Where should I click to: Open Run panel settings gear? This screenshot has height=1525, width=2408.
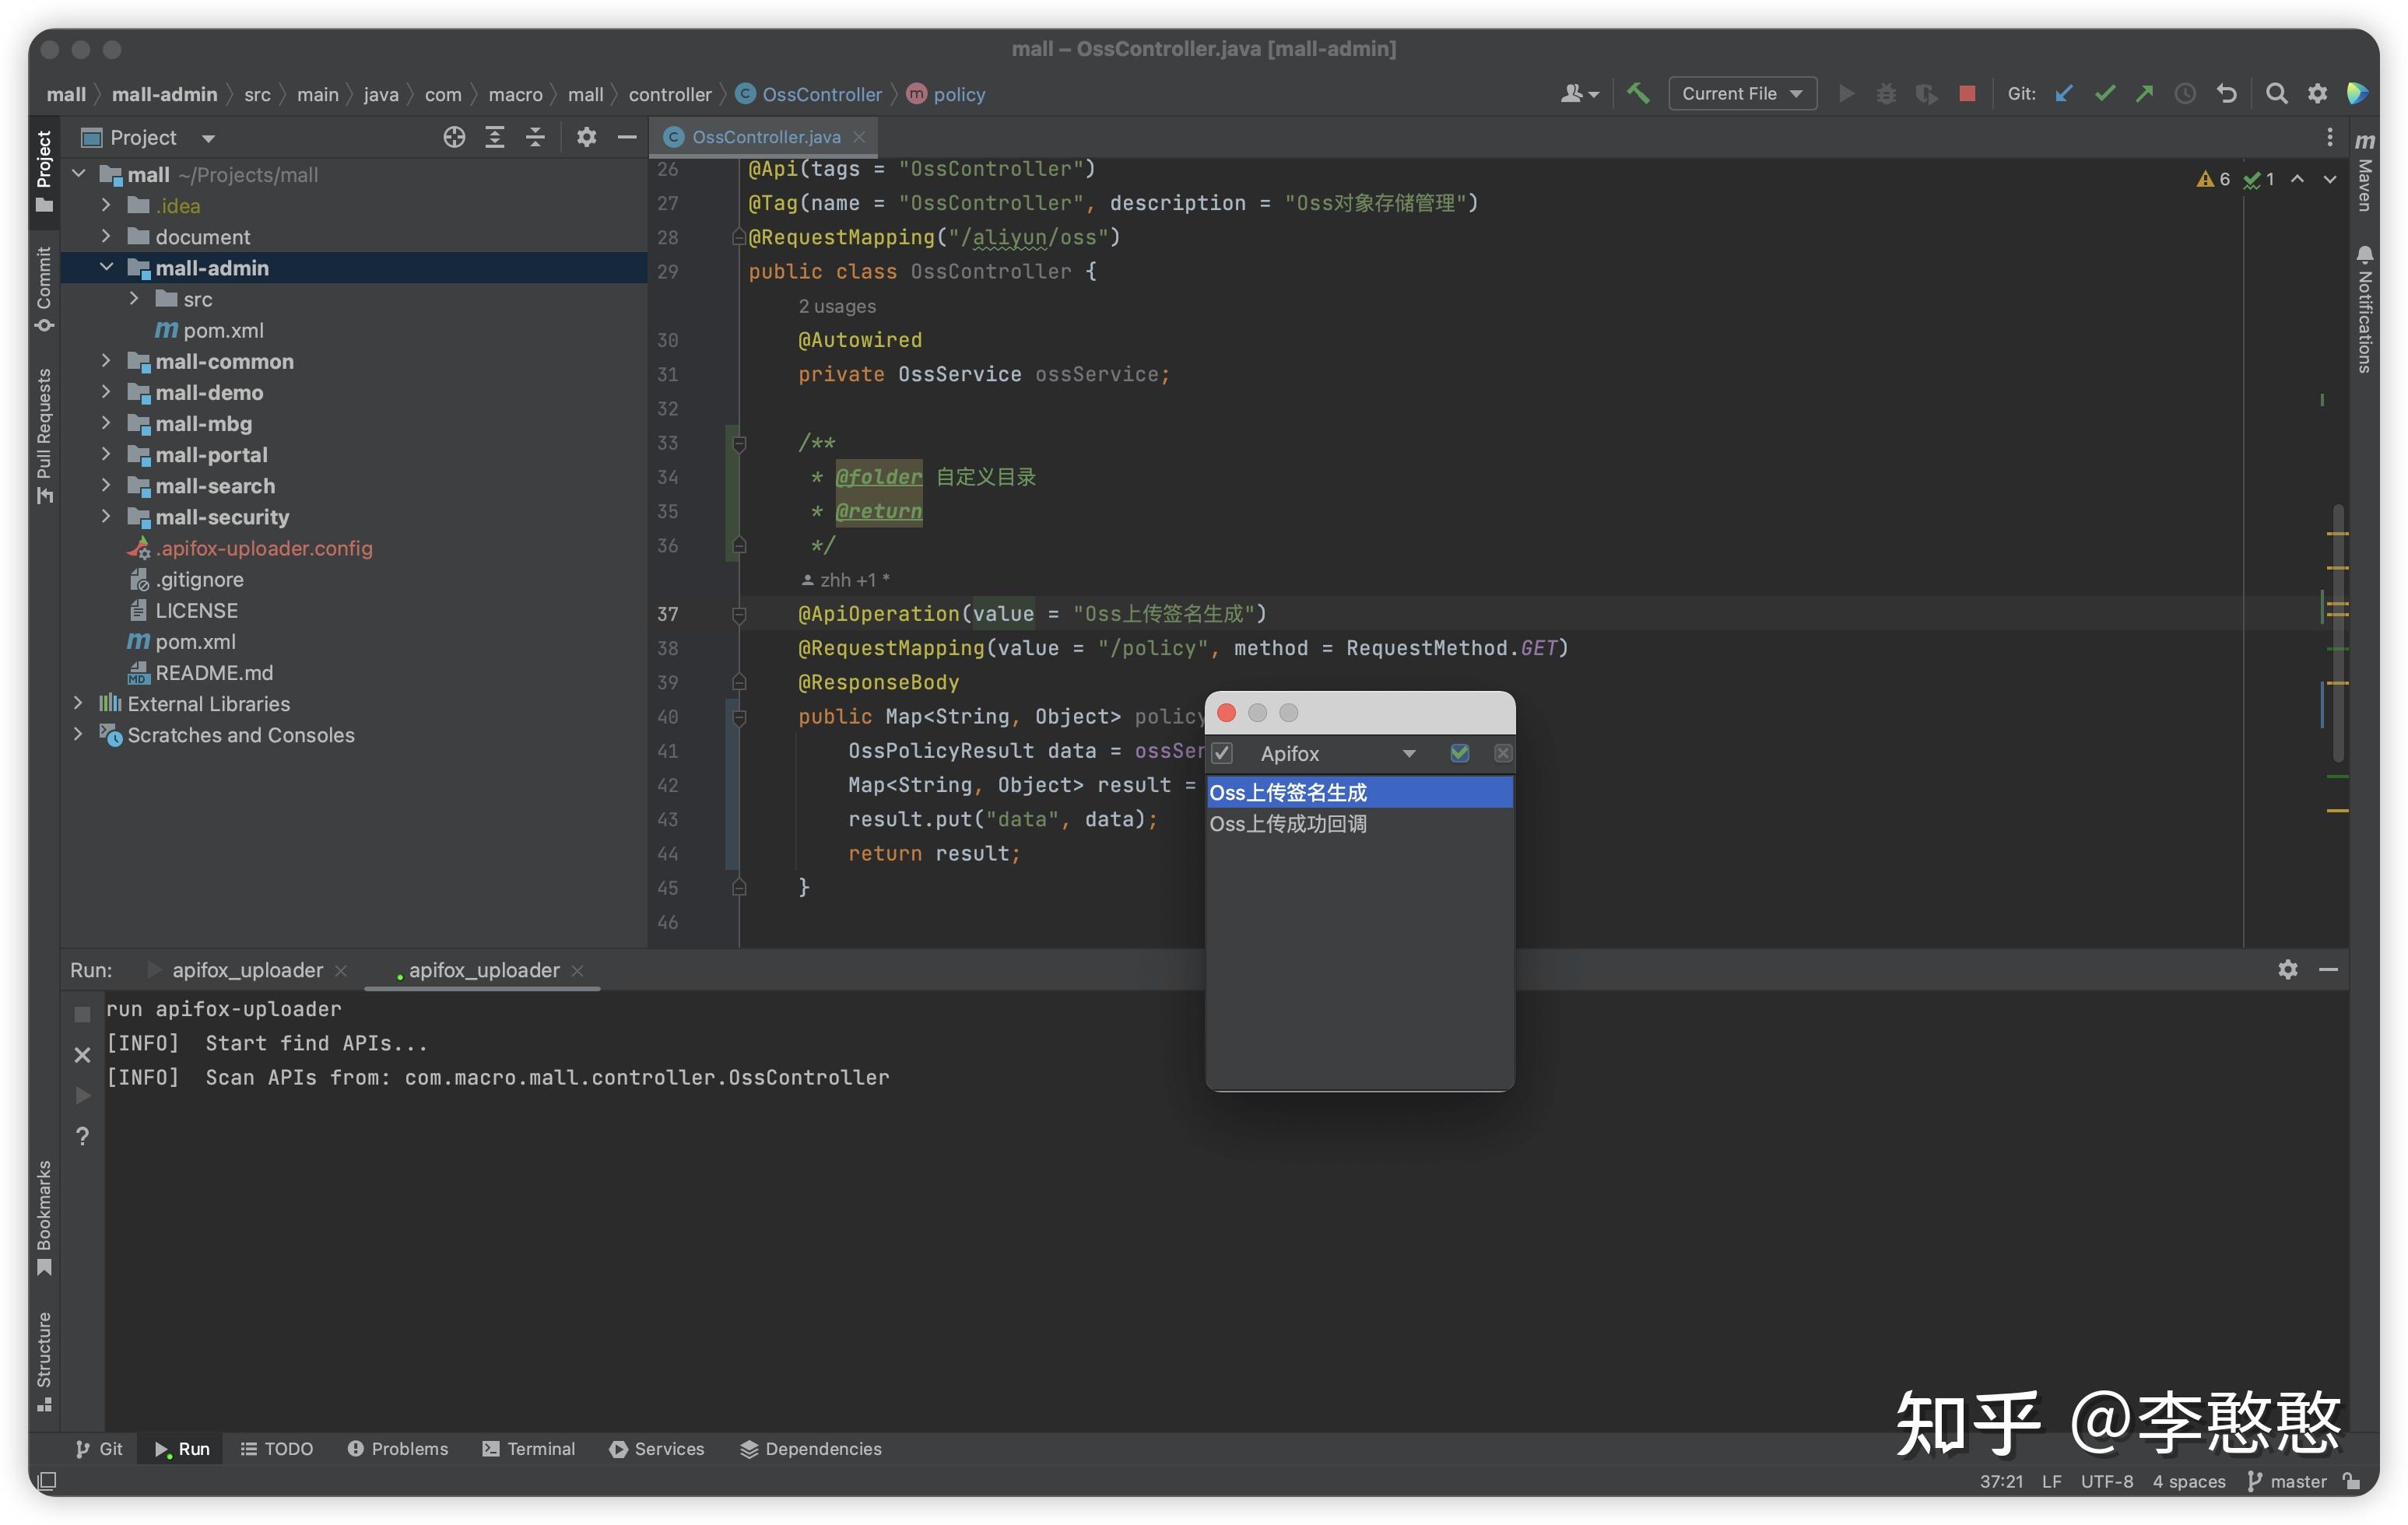(x=2288, y=969)
